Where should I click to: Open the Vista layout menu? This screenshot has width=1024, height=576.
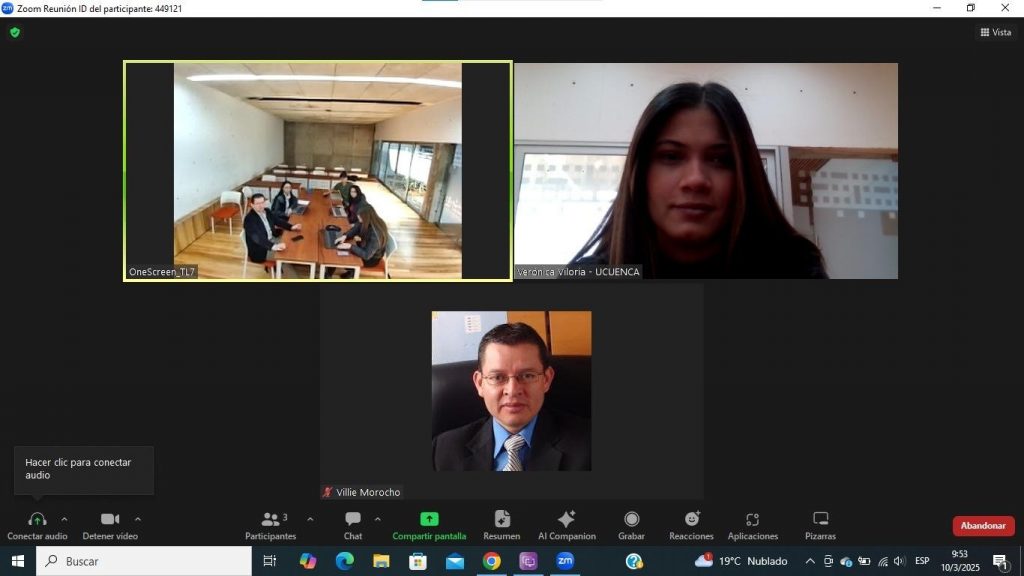pos(995,32)
